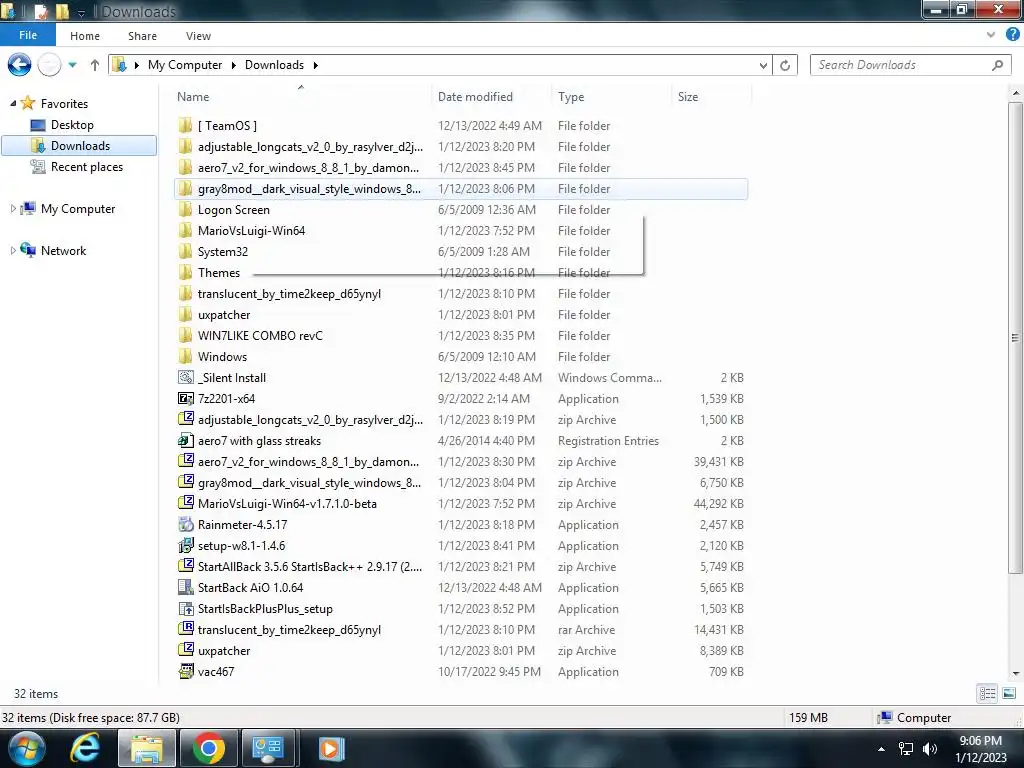Click My Computer in the address bar

[x=185, y=65]
